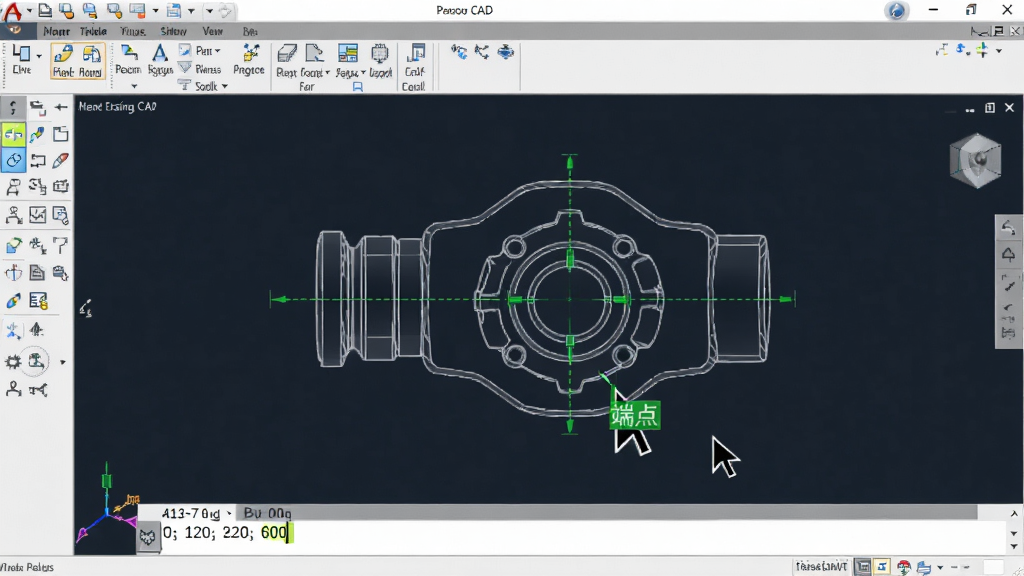Select the gear icon in the left toolbar
1024x576 pixels.
tap(13, 362)
